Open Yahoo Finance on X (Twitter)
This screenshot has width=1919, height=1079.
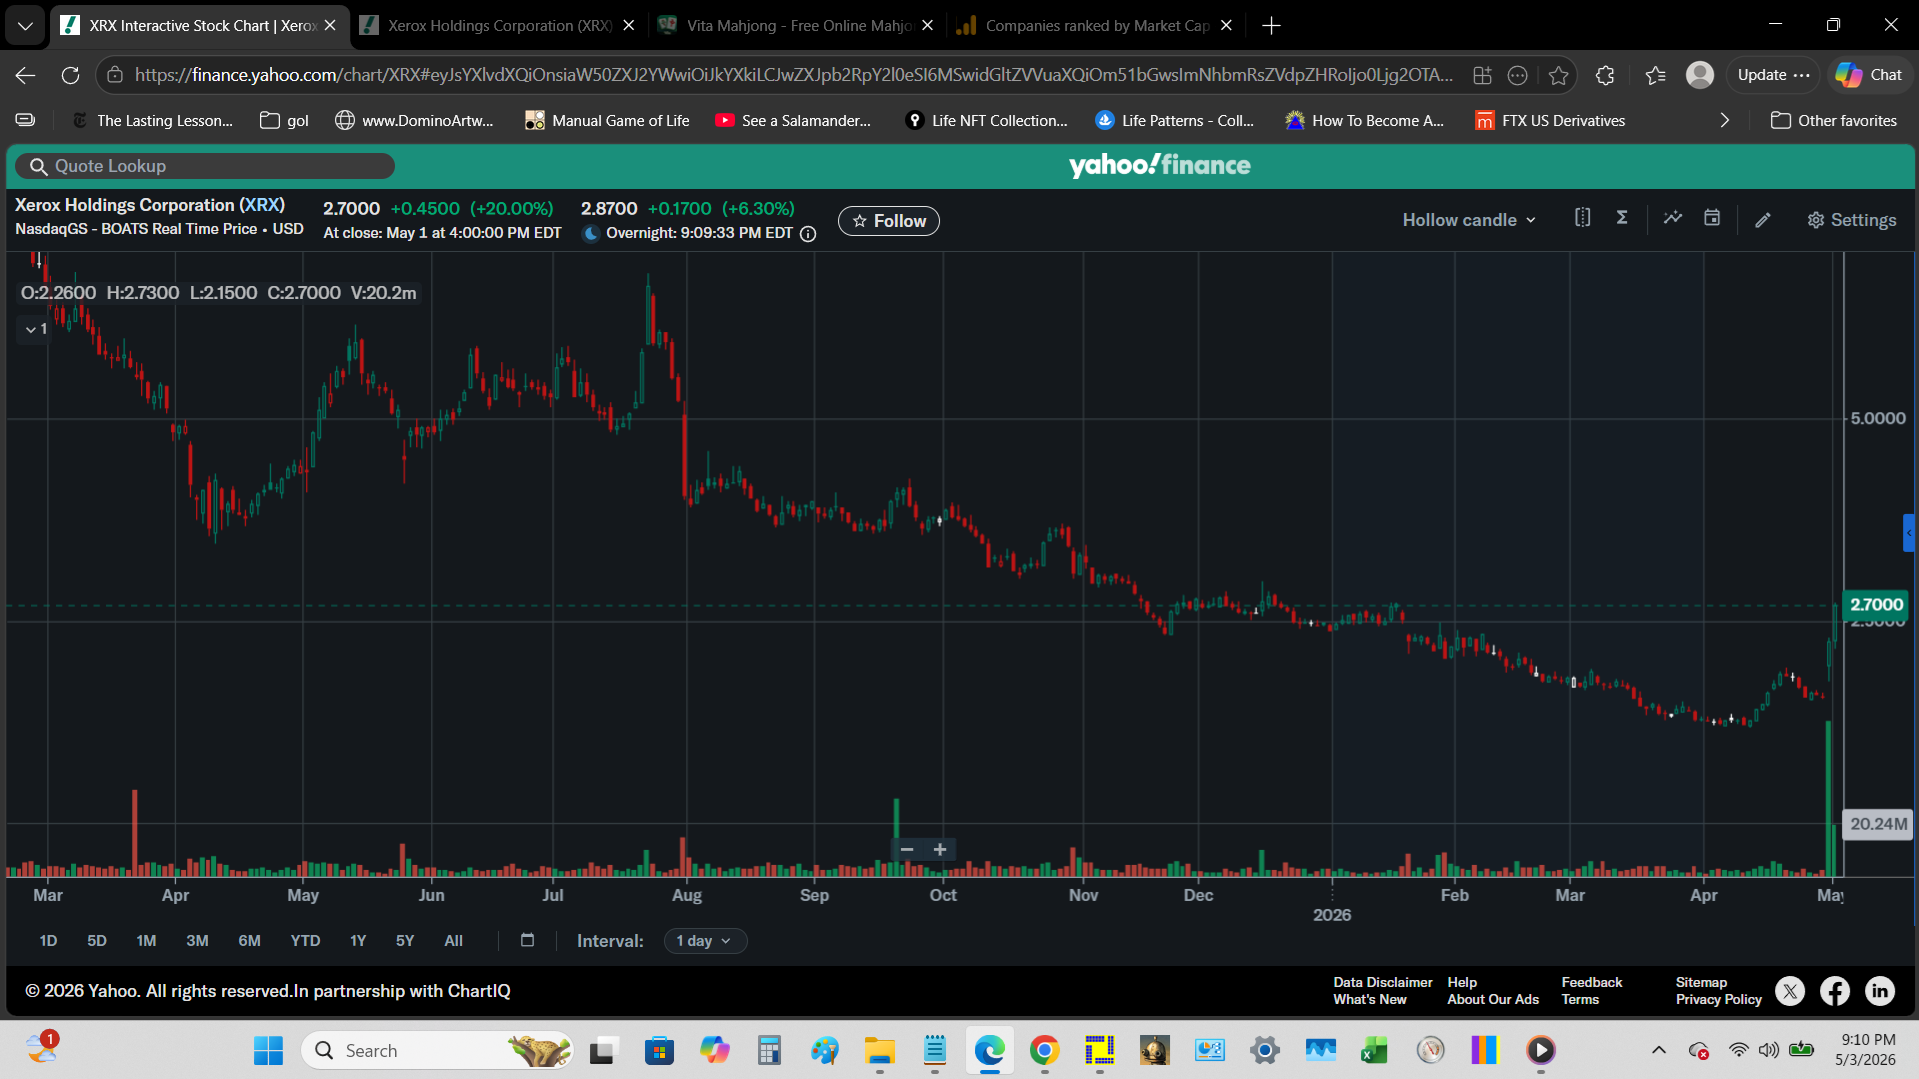click(1790, 991)
